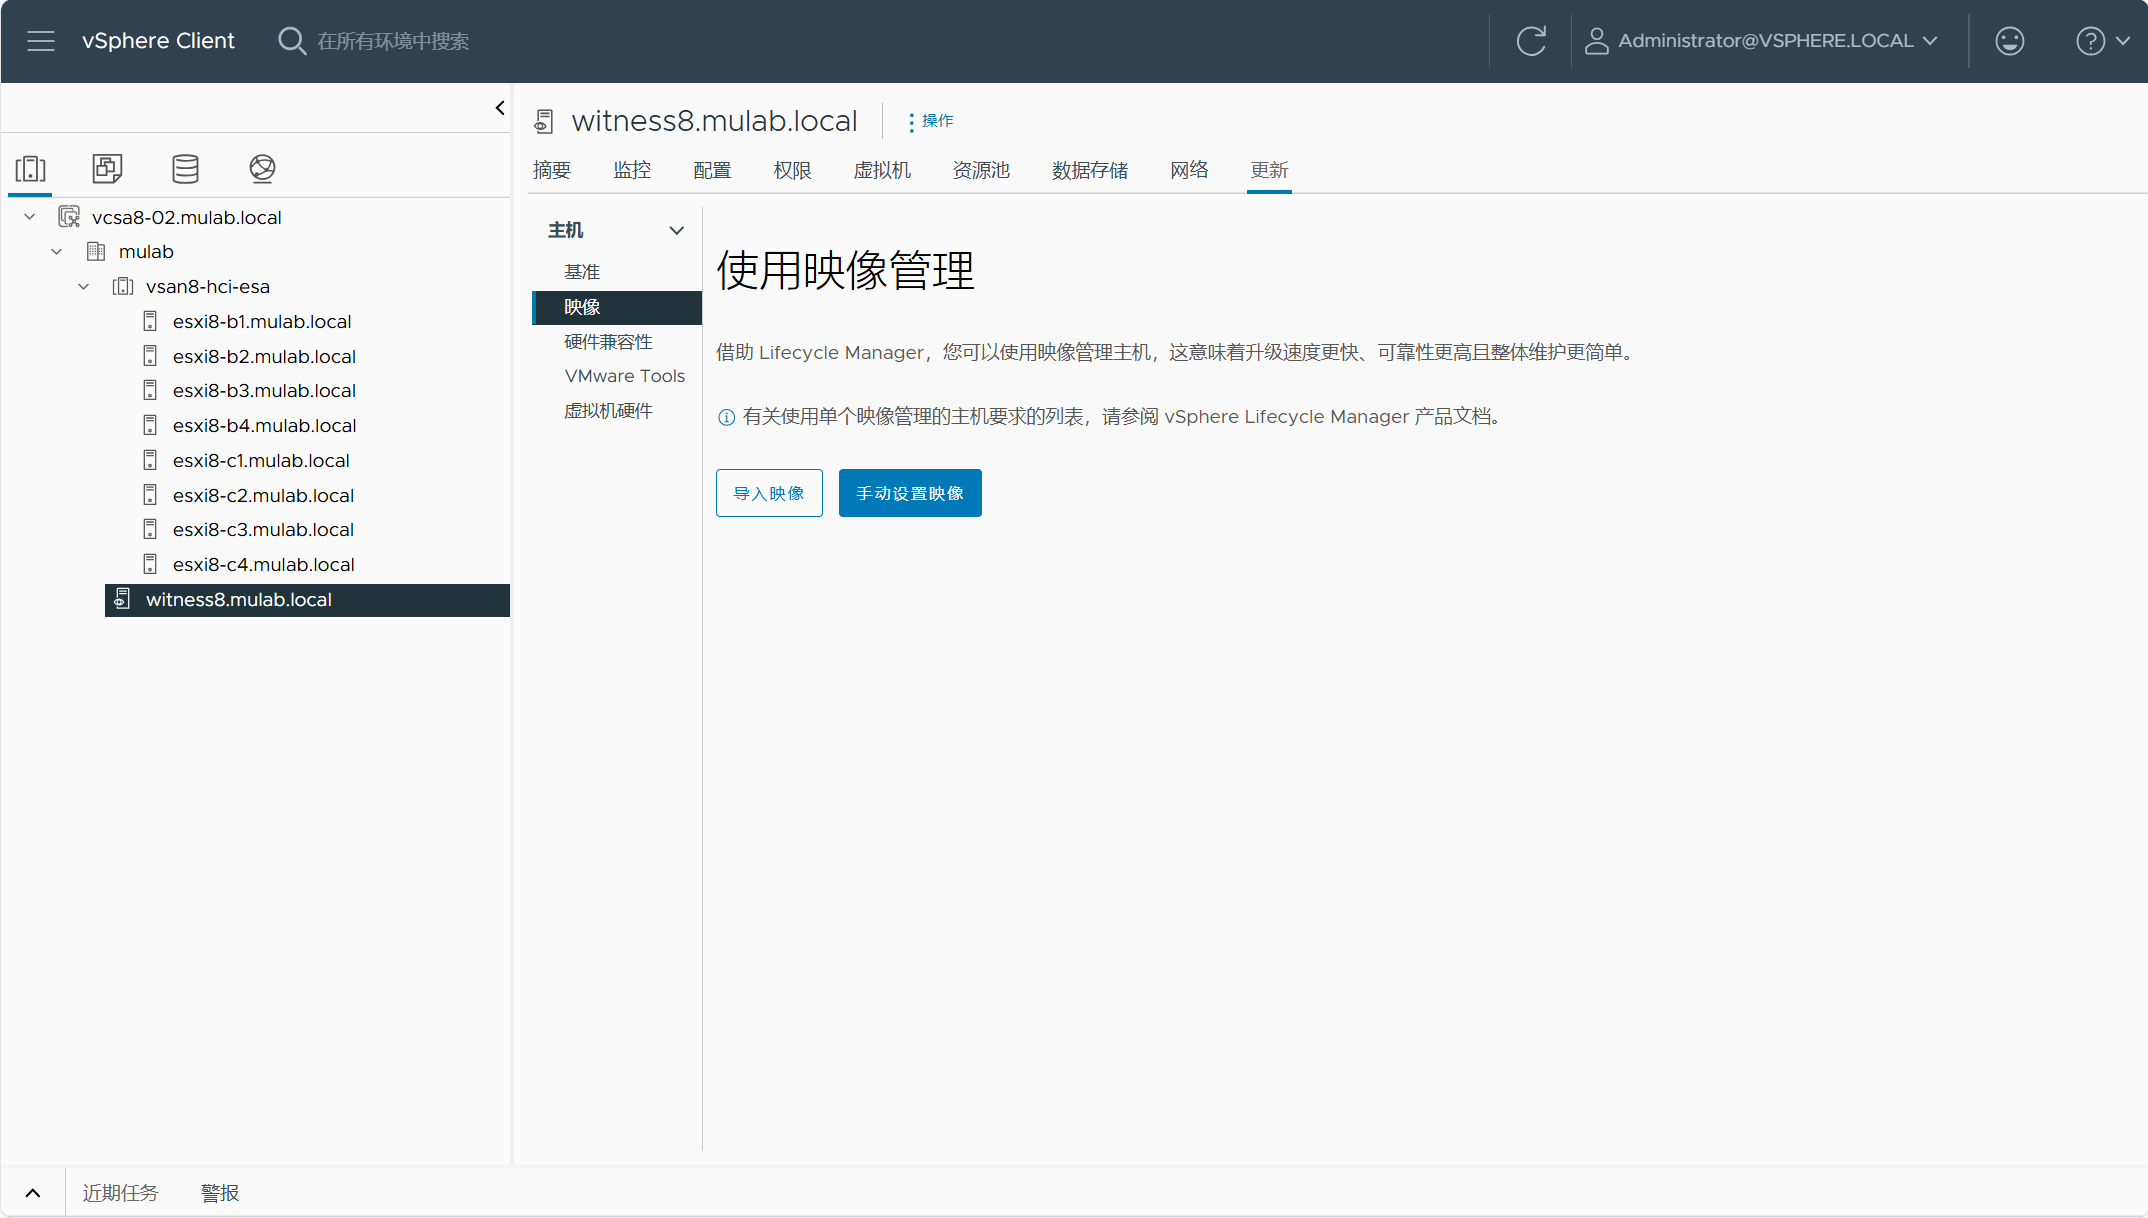Viewport: 2148px width, 1218px height.
Task: Expand the bottom tasks panel arrow
Action: tap(33, 1192)
